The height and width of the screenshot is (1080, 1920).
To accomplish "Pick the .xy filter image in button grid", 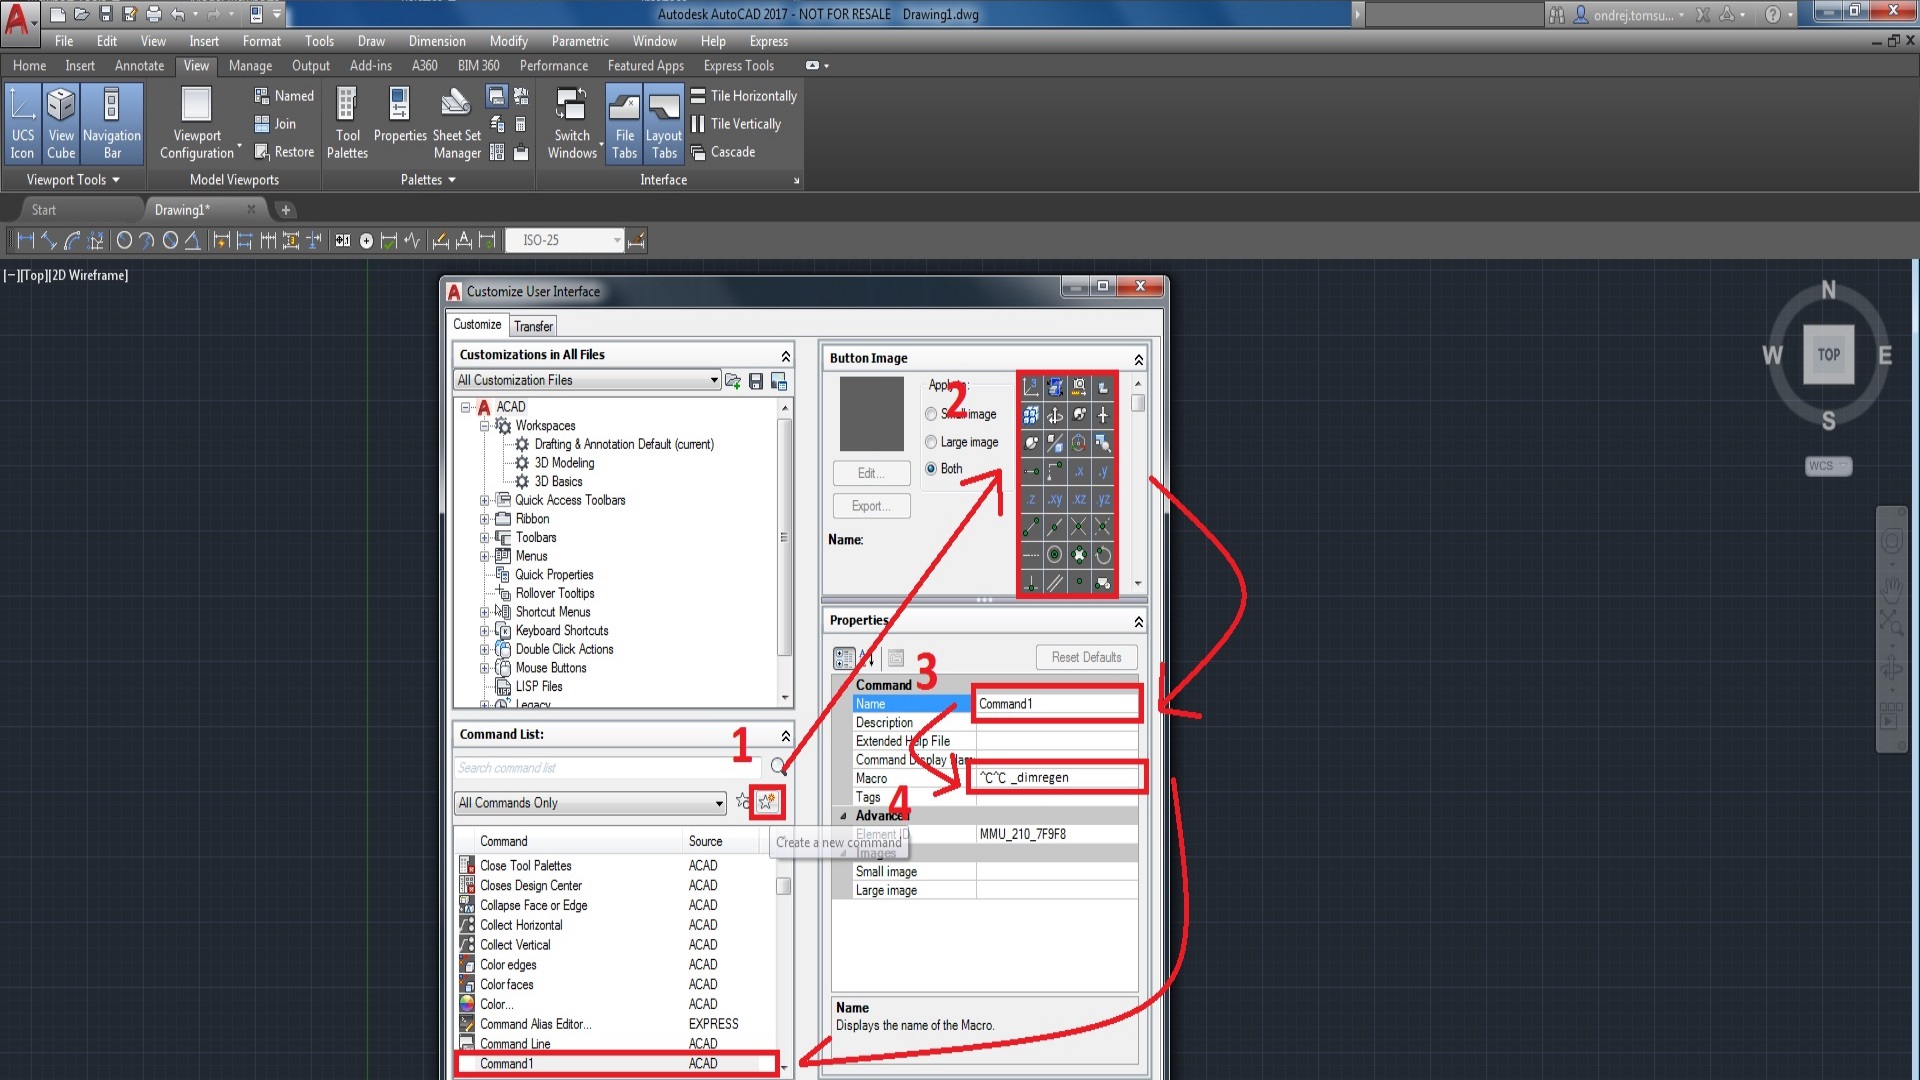I will pyautogui.click(x=1055, y=499).
